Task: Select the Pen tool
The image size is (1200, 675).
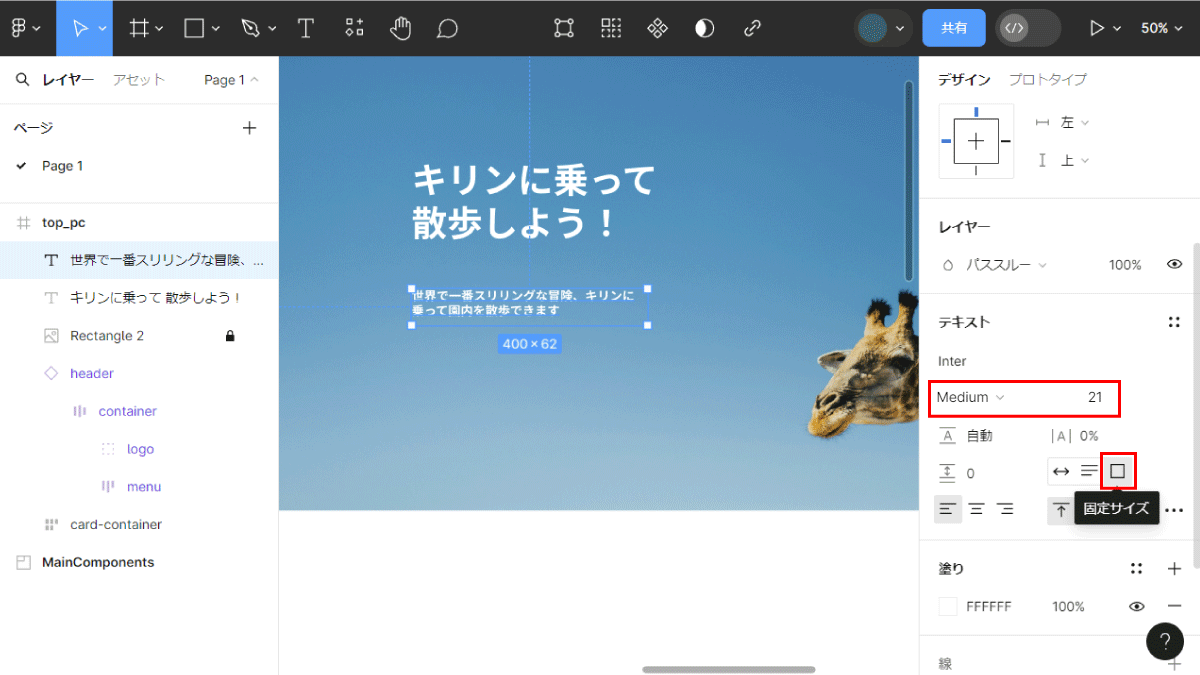Action: tap(251, 28)
